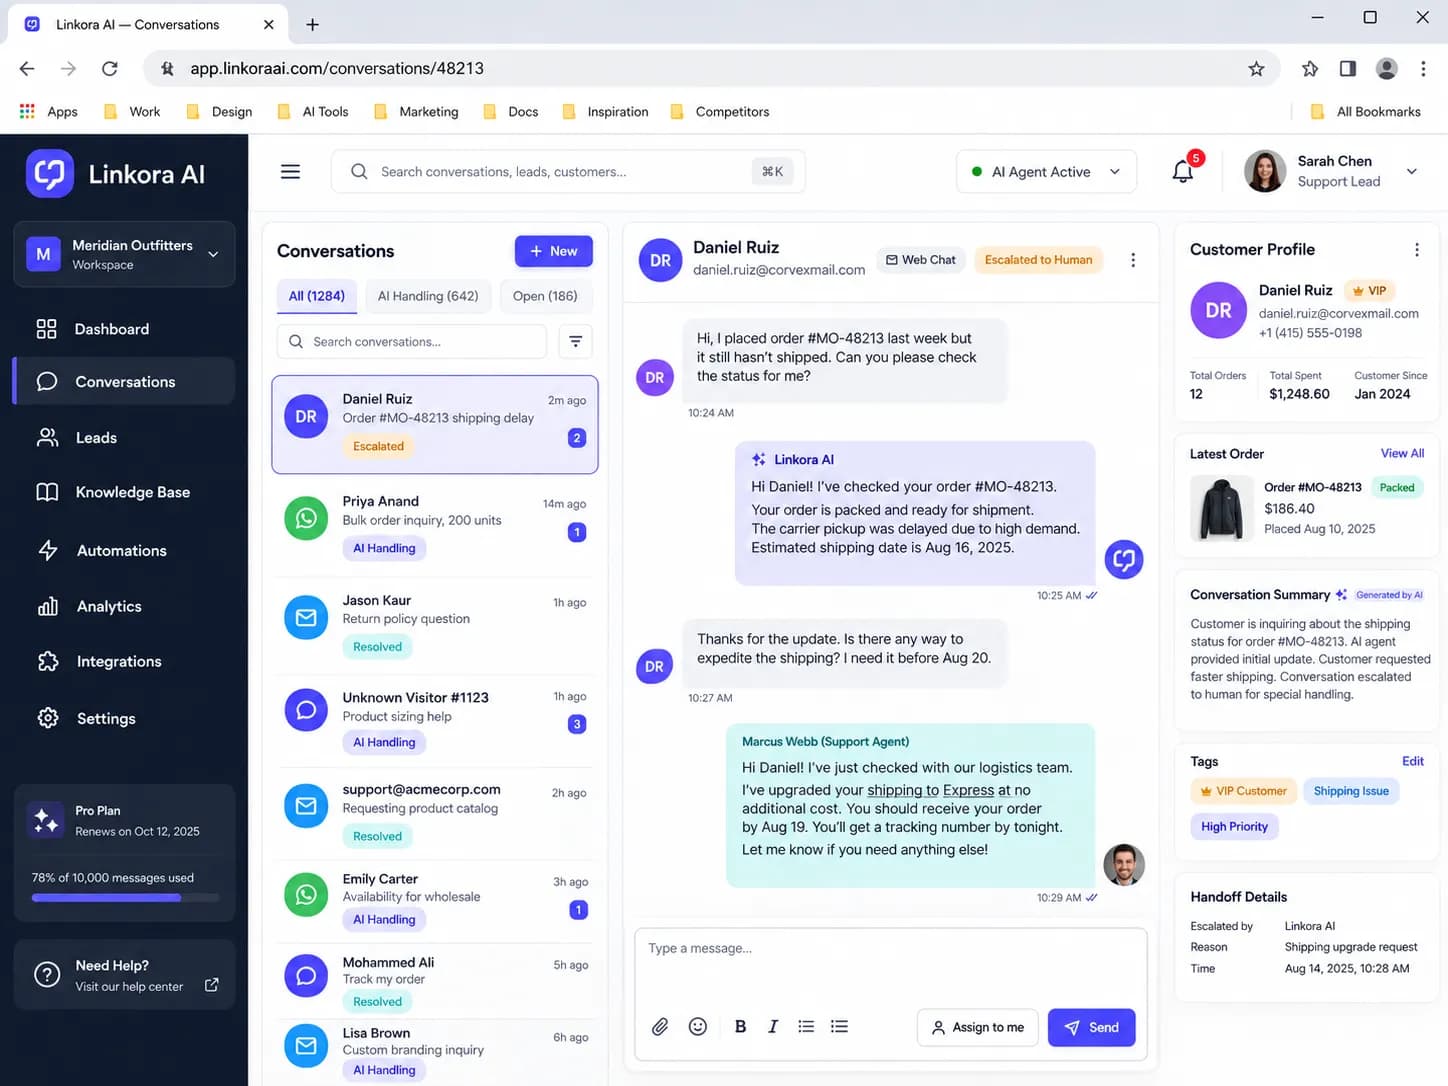The image size is (1448, 1086).
Task: Click Assign to me
Action: click(978, 1027)
